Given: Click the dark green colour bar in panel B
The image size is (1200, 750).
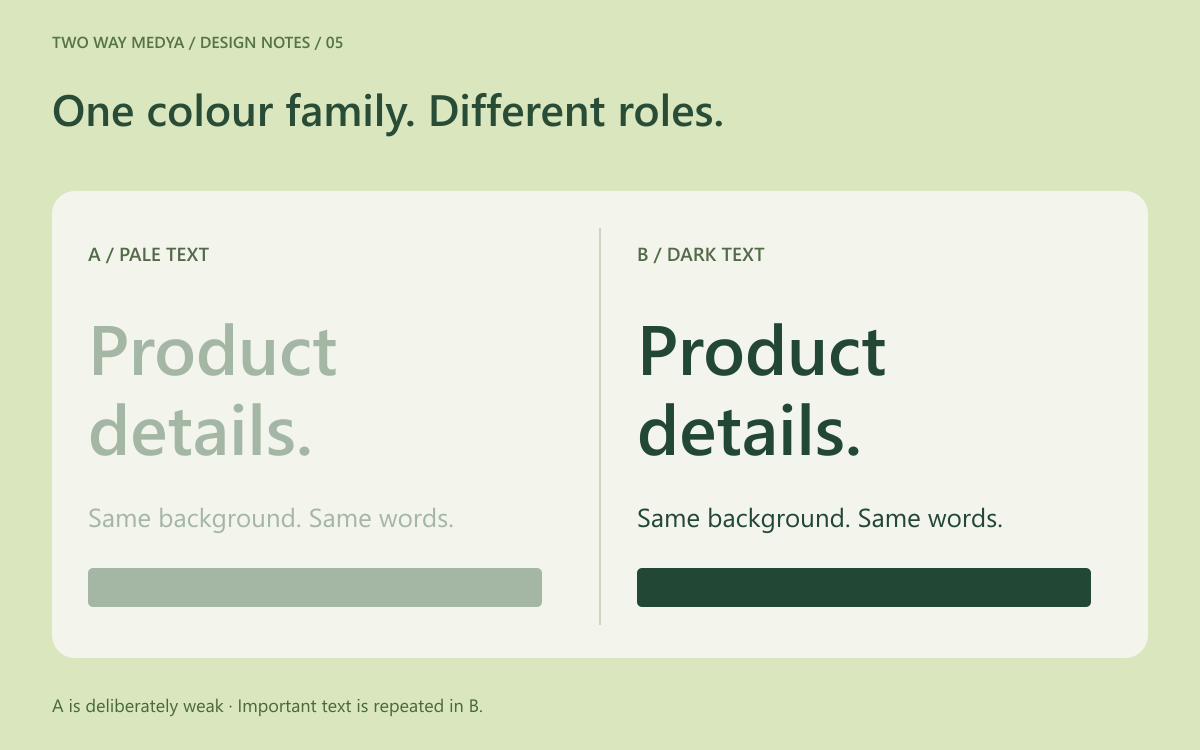Looking at the screenshot, I should 864,587.
